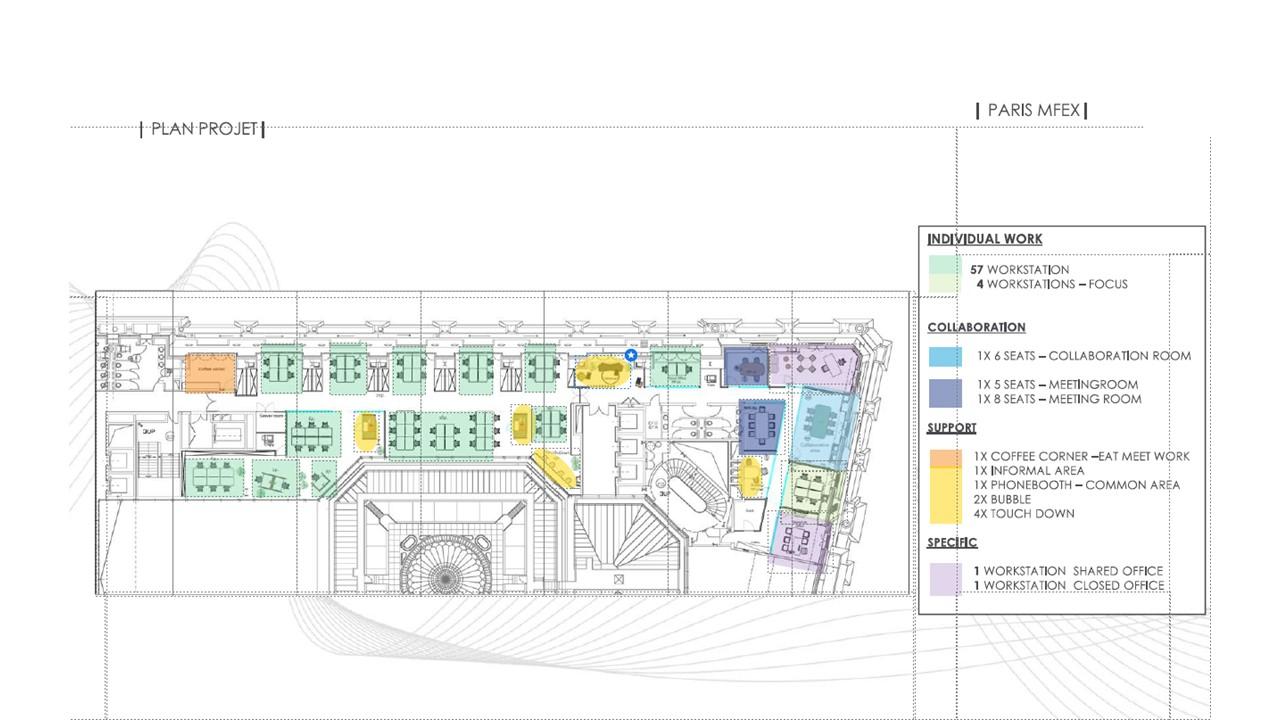Click the purple closed office at bottom right
The image size is (1280, 720).
(x=802, y=540)
